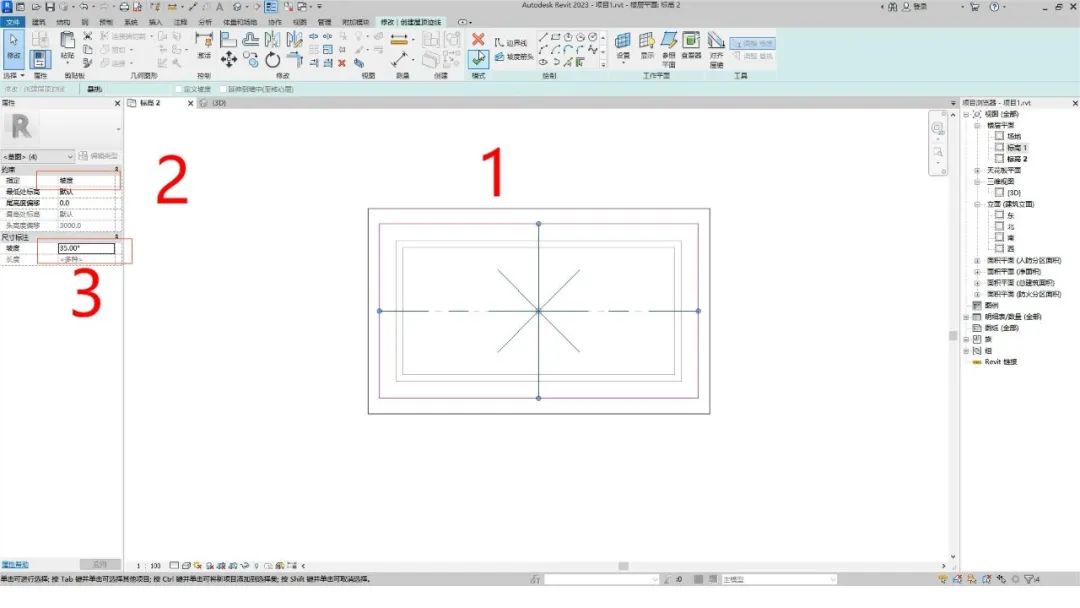Click the Save icon in quick access toolbar
Image resolution: width=1080 pixels, height=608 pixels.
(x=49, y=7)
